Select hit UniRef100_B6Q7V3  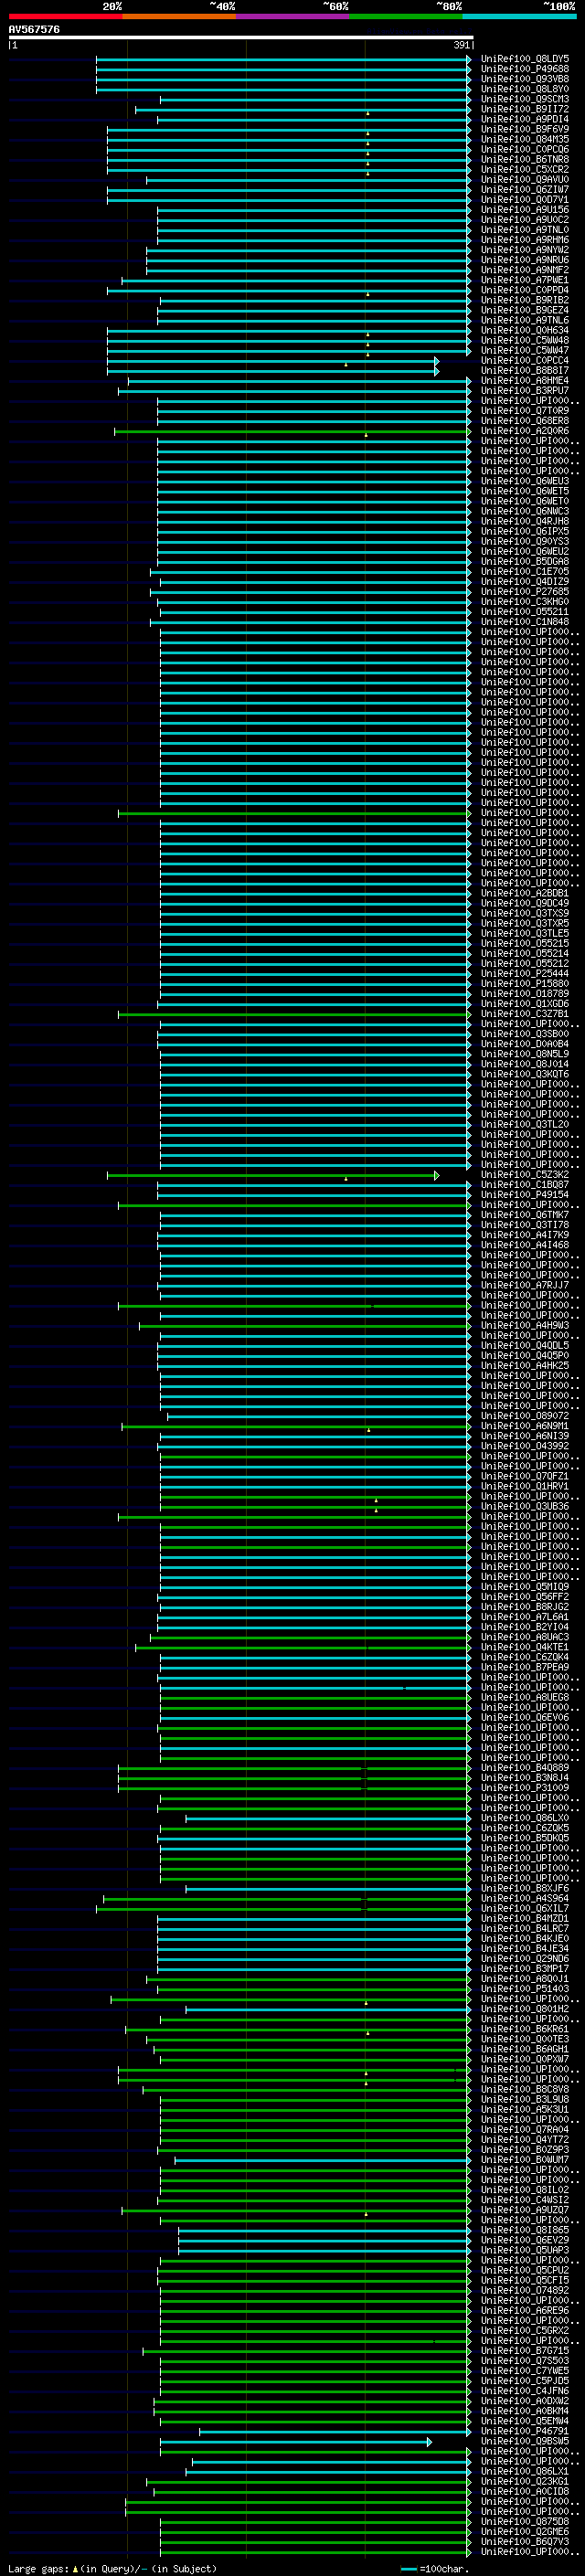(x=525, y=2542)
